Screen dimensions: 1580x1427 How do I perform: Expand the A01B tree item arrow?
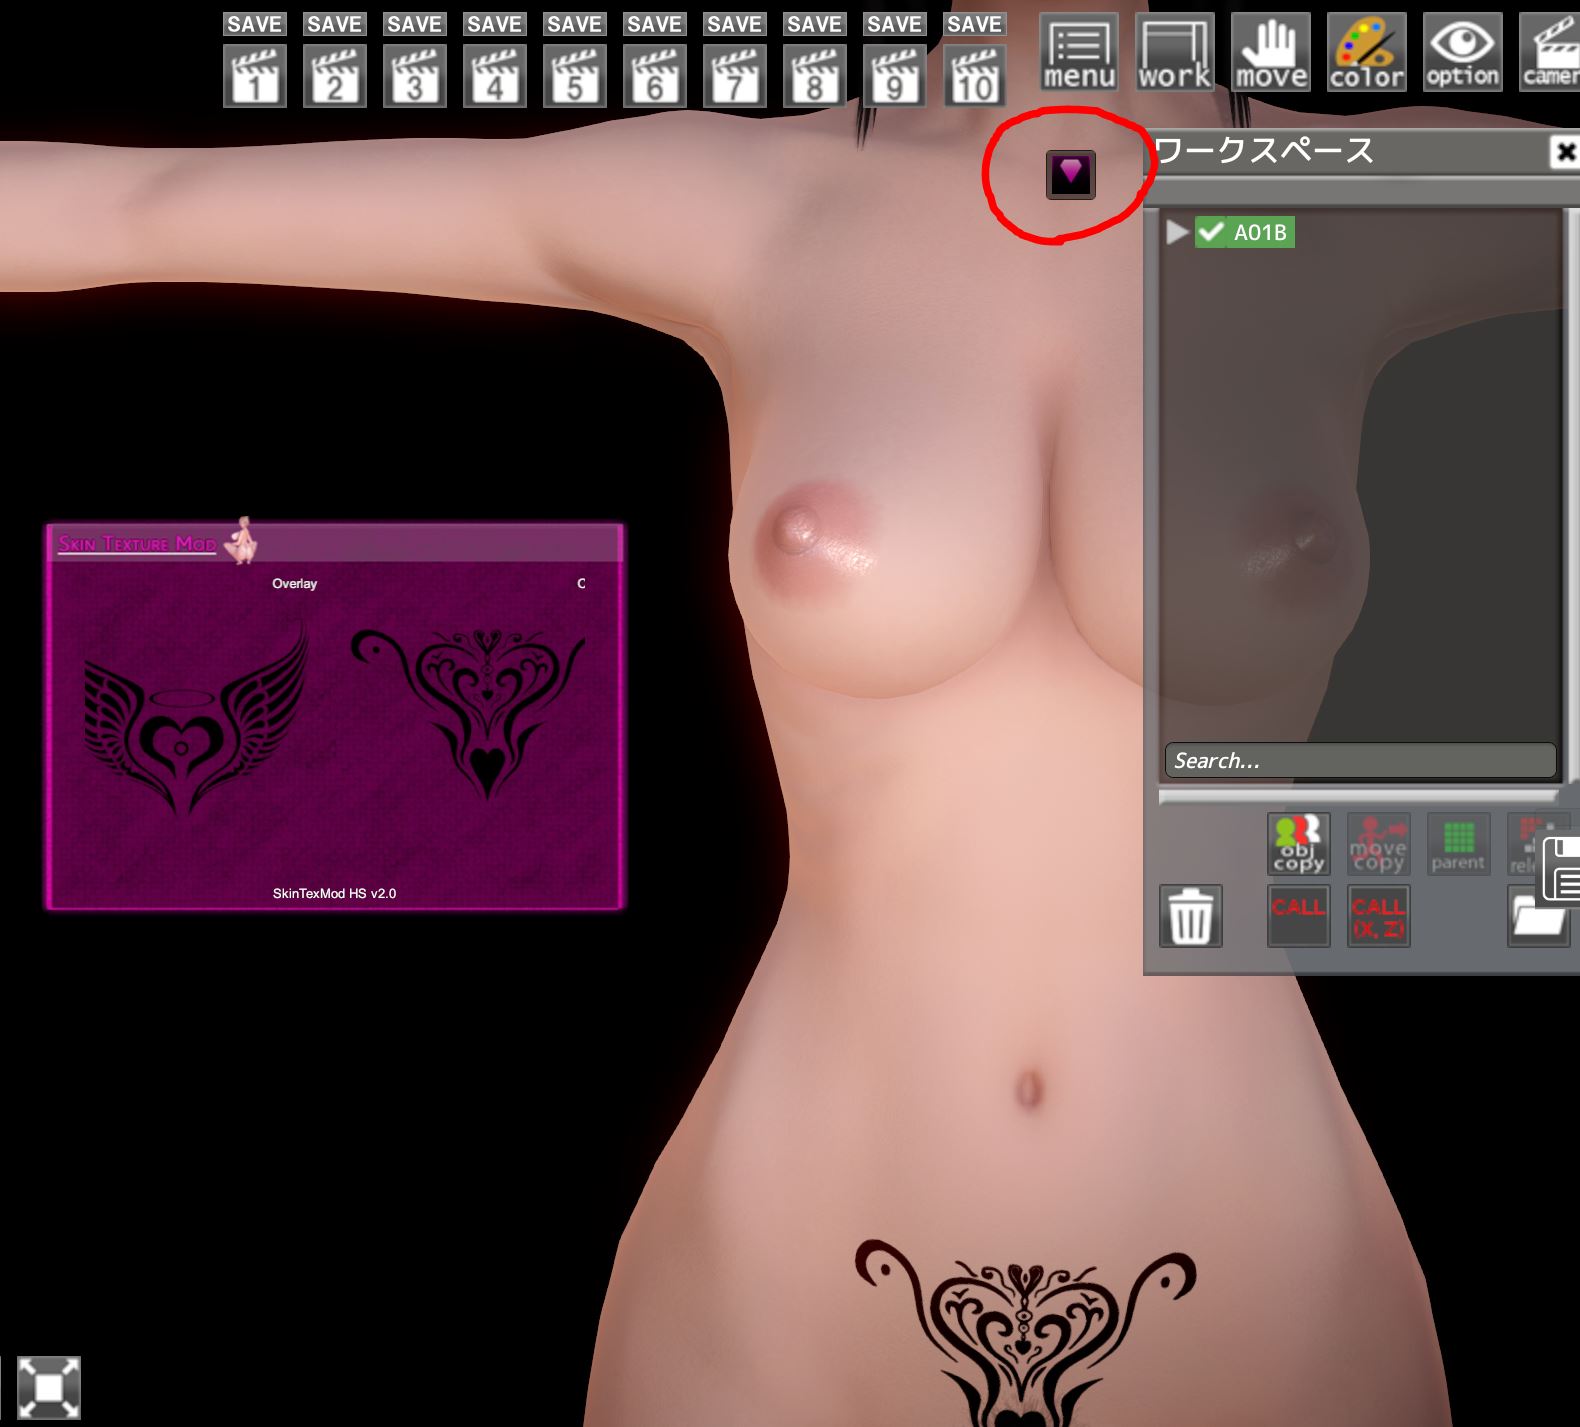[1177, 233]
